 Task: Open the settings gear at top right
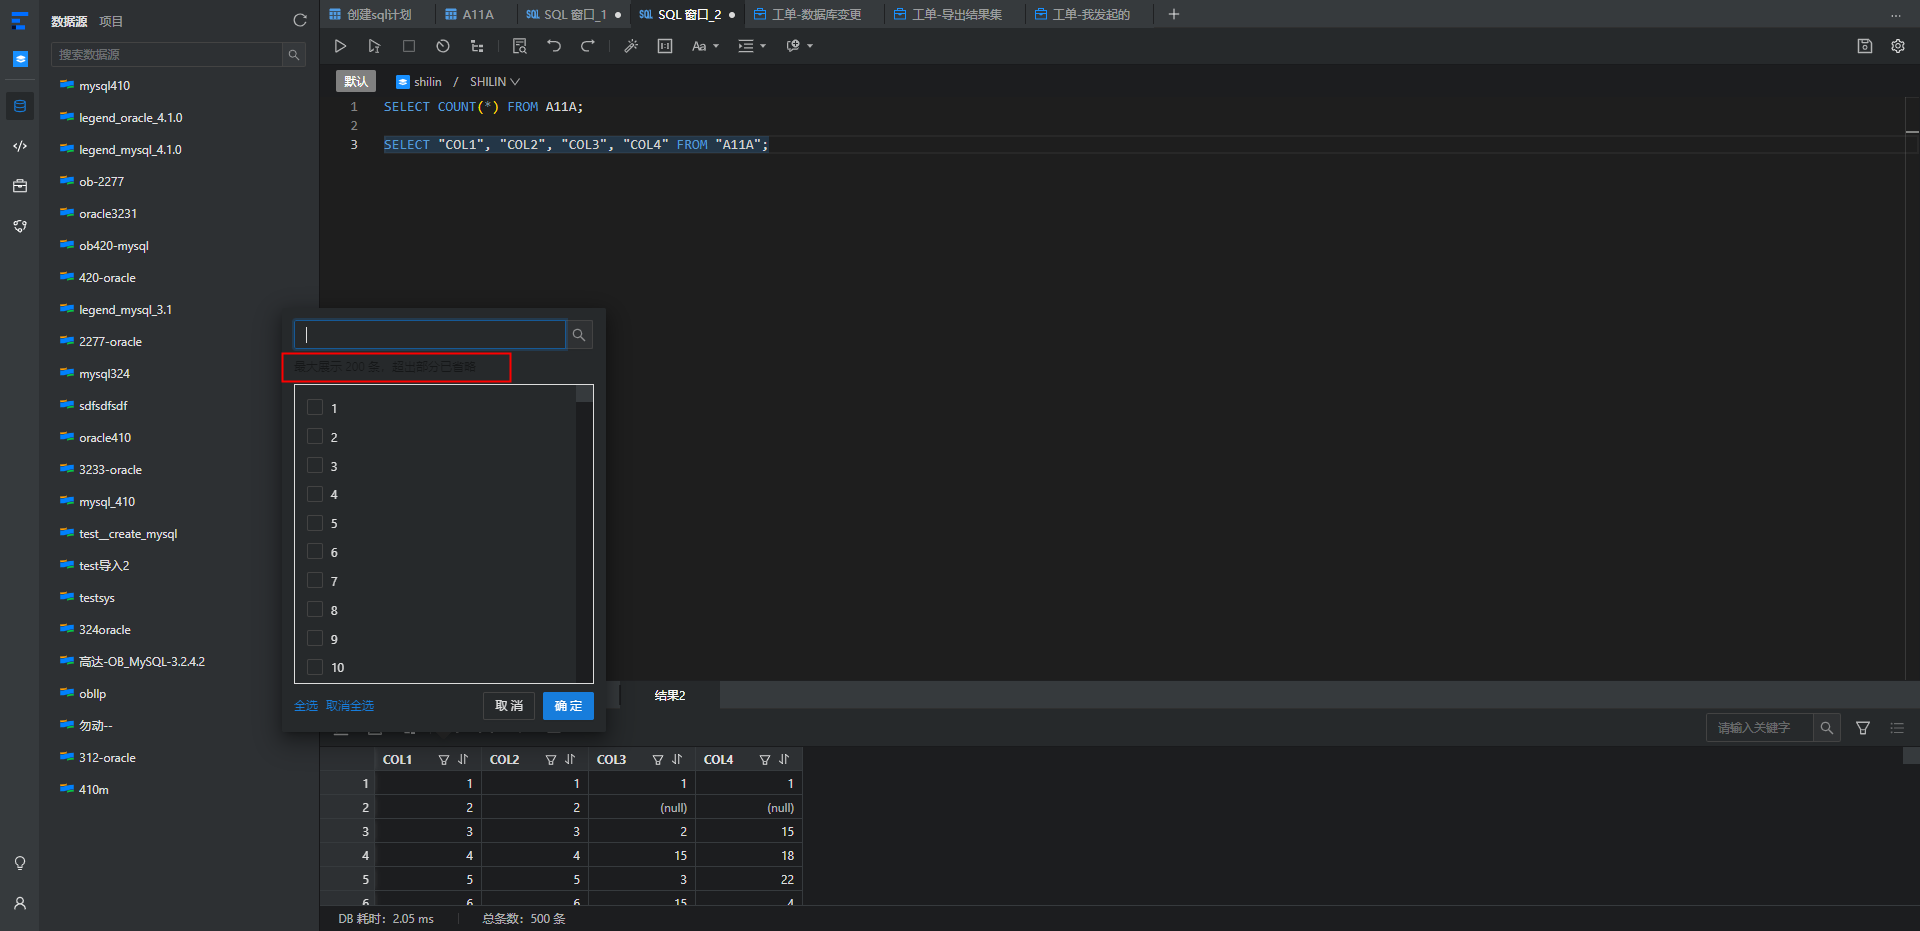tap(1898, 46)
